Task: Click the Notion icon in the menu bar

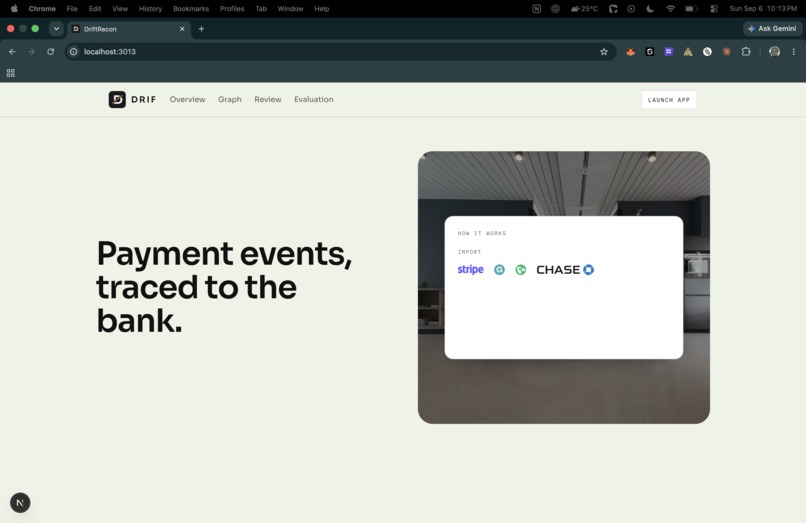Action: pyautogui.click(x=537, y=9)
